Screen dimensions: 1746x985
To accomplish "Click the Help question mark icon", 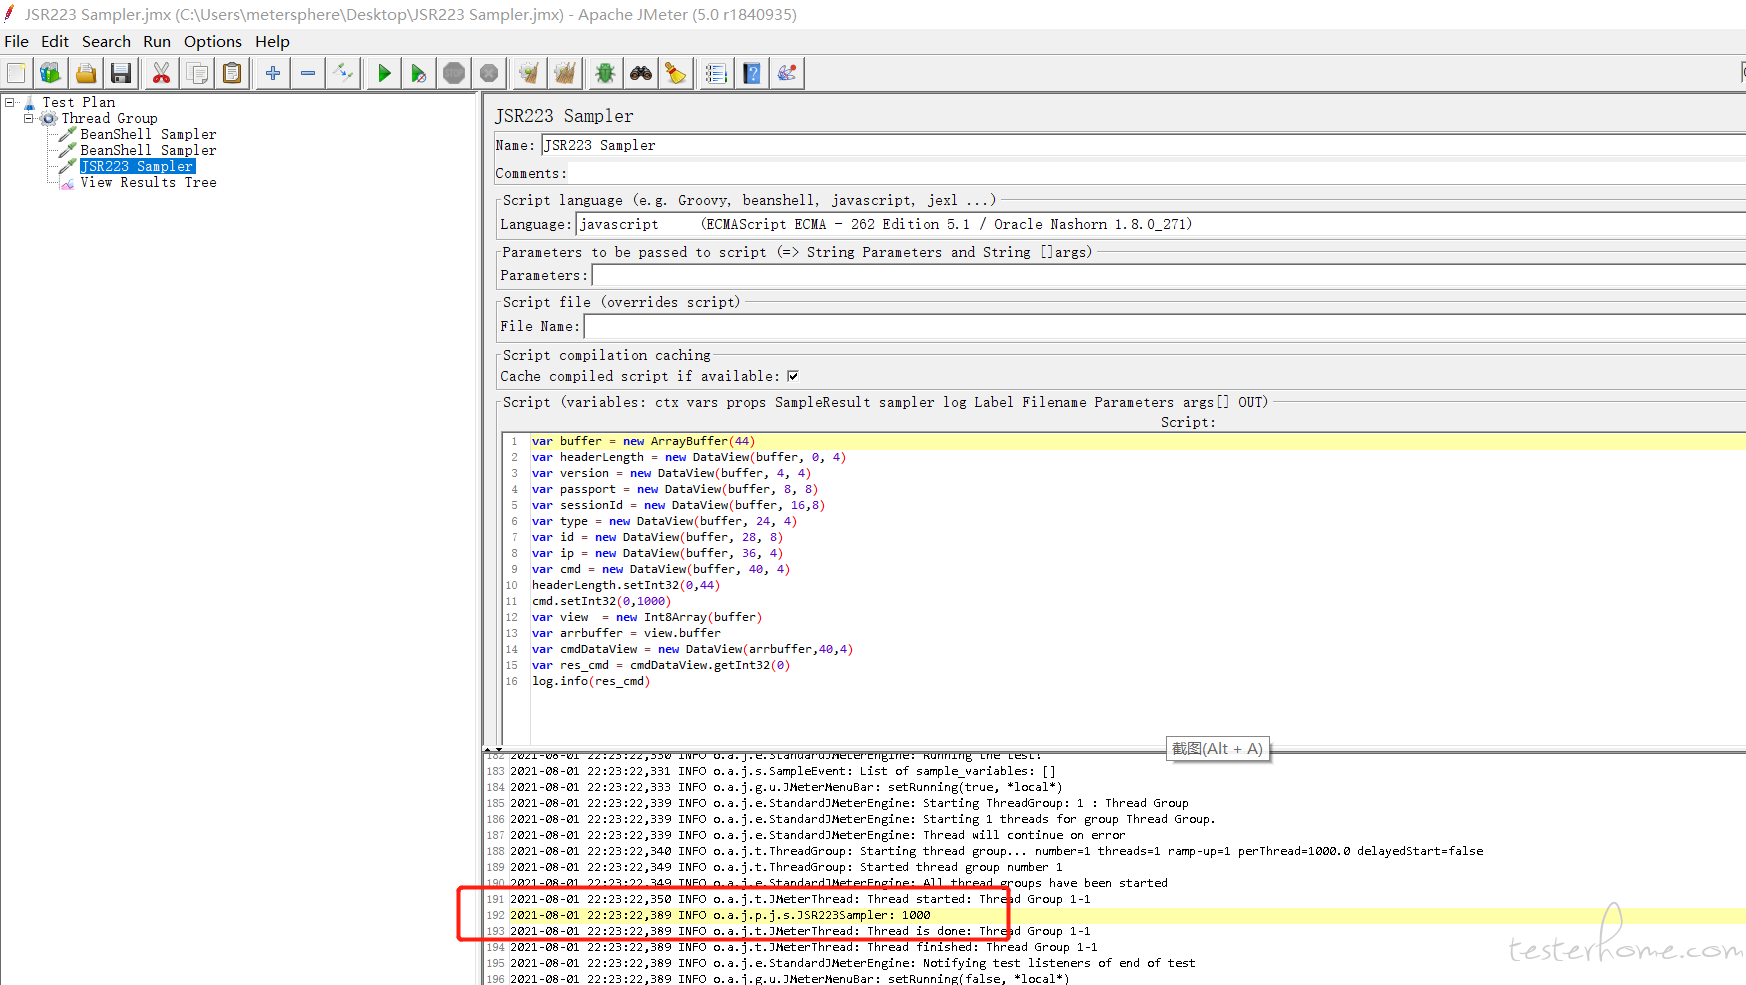I will [752, 73].
